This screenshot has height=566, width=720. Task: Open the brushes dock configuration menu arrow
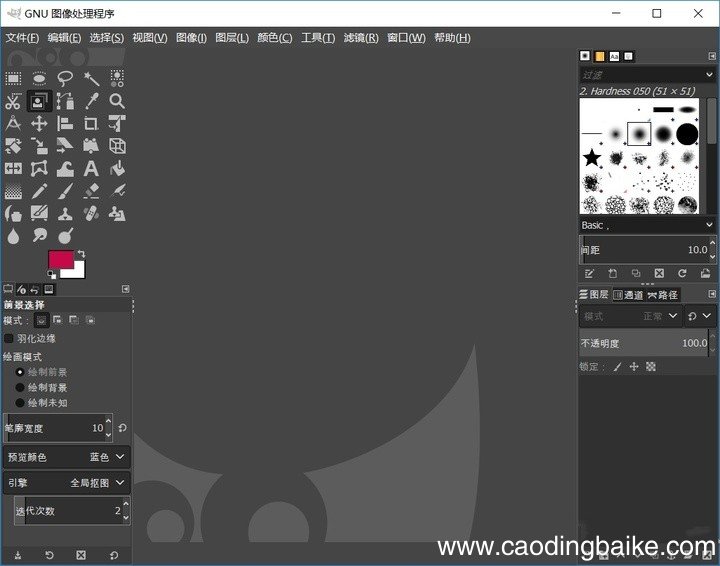coord(712,56)
